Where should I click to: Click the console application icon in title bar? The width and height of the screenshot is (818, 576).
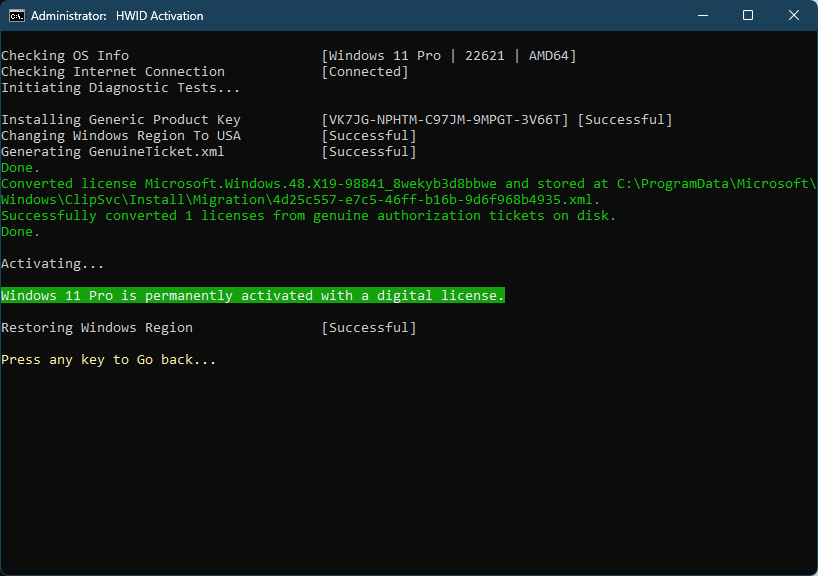pos(16,15)
